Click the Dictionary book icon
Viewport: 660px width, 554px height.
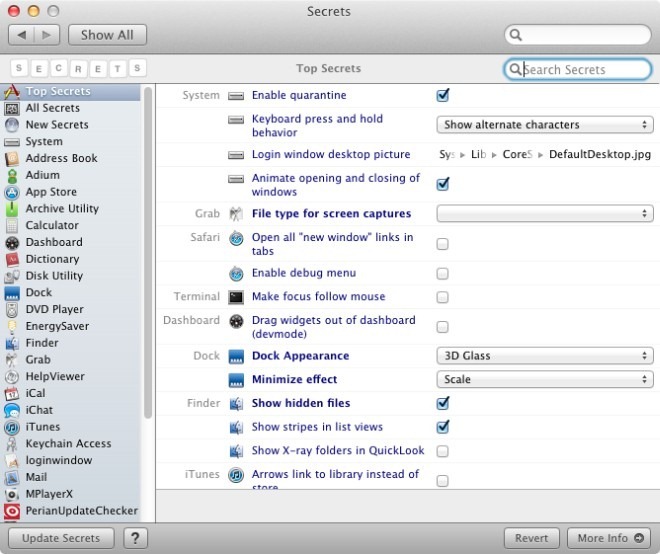pos(12,259)
